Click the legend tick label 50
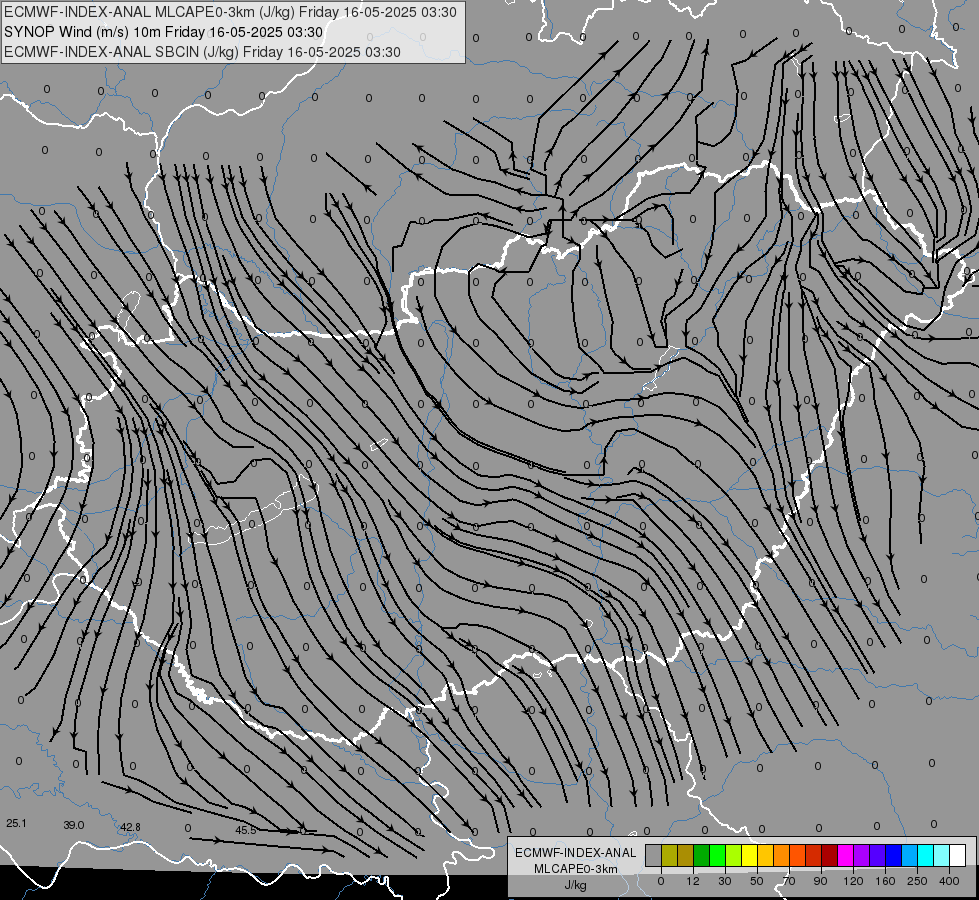The width and height of the screenshot is (979, 900). coord(757,881)
